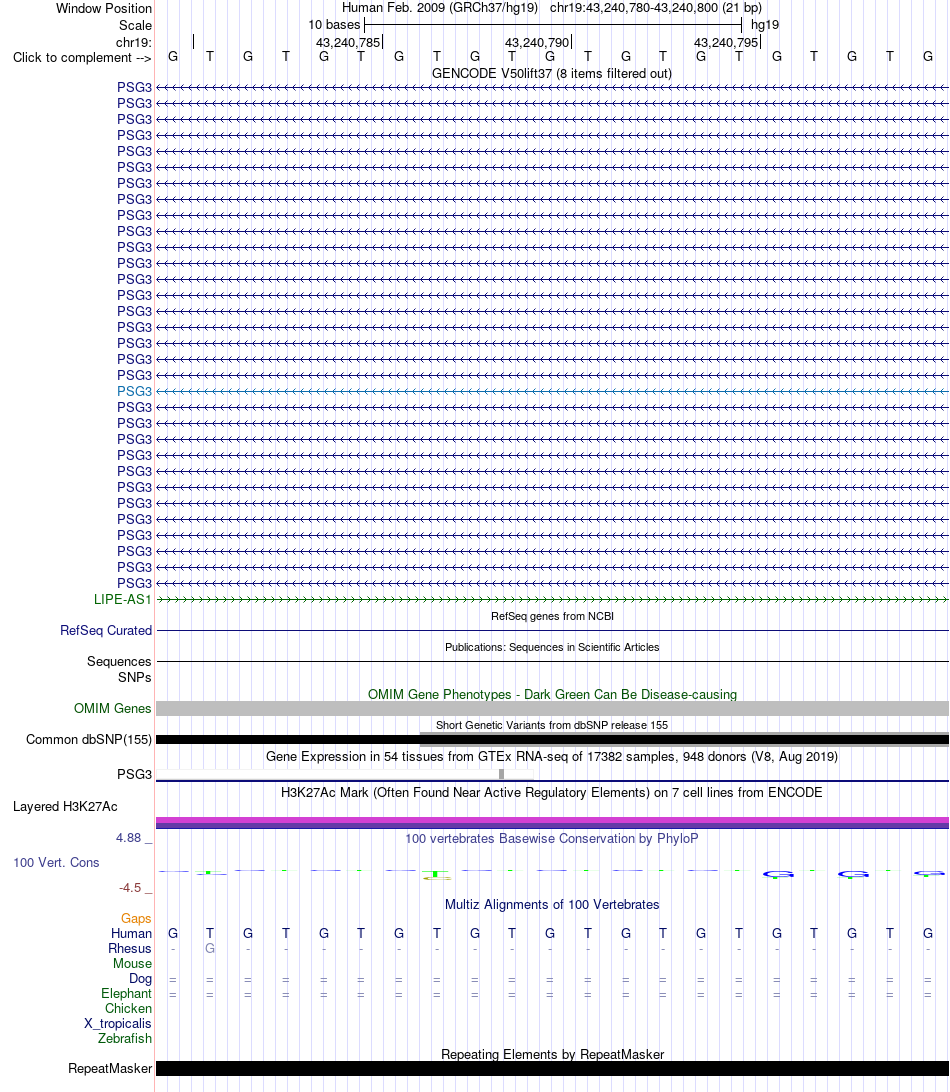Image resolution: width=950 pixels, height=1092 pixels.
Task: Click the RepeatMasker track label
Action: tap(109, 1068)
